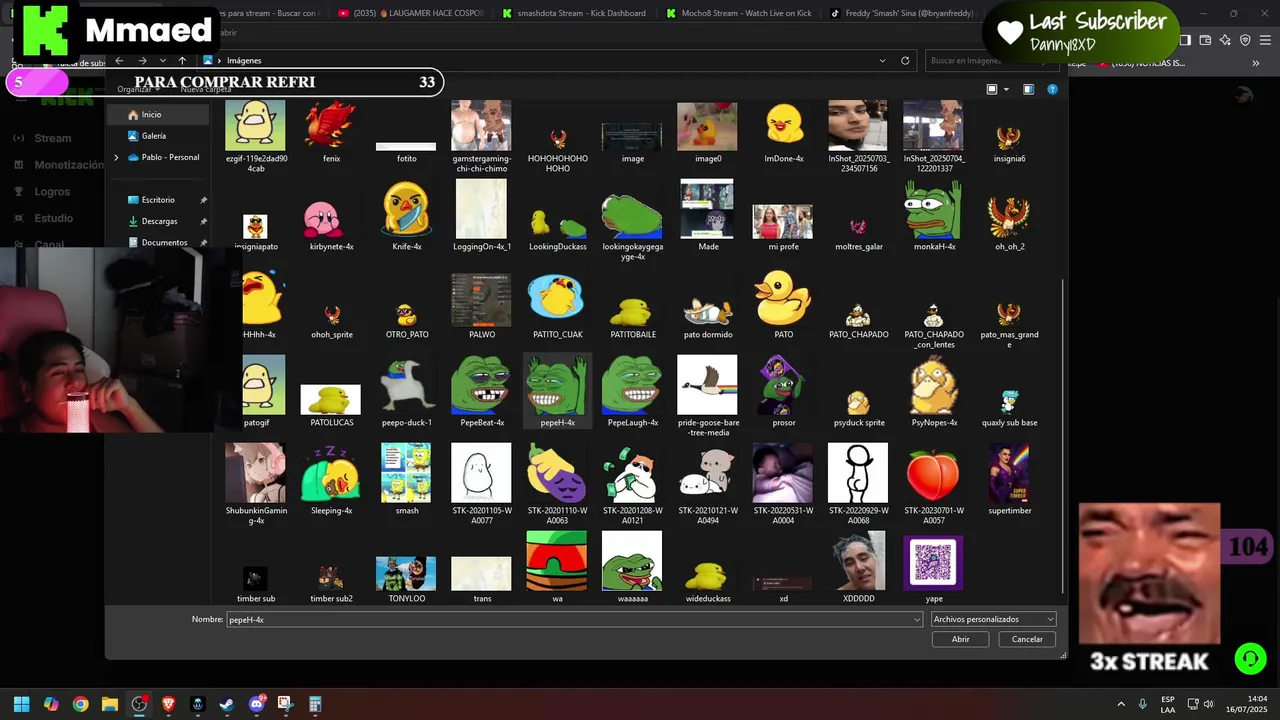Viewport: 1280px width, 720px height.
Task: Select the yape QR image file
Action: tap(933, 568)
